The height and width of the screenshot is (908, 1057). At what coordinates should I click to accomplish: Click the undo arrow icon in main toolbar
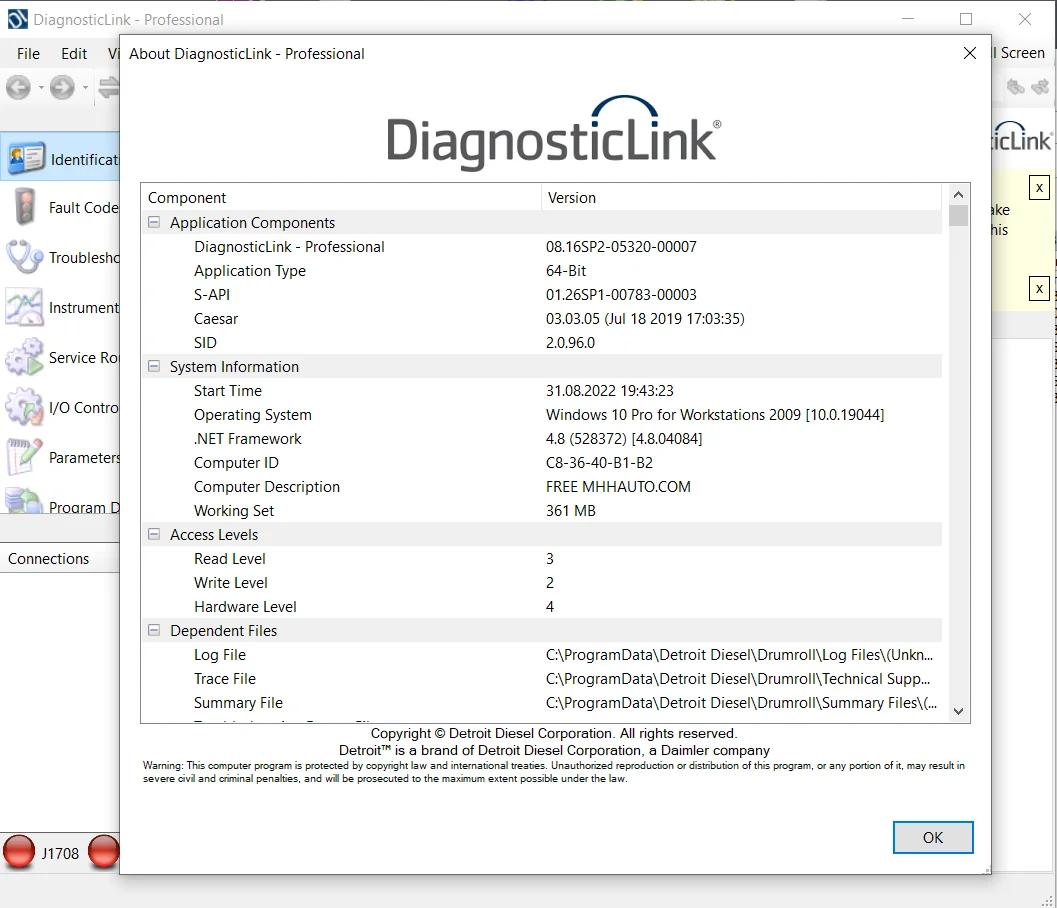[x=1015, y=86]
